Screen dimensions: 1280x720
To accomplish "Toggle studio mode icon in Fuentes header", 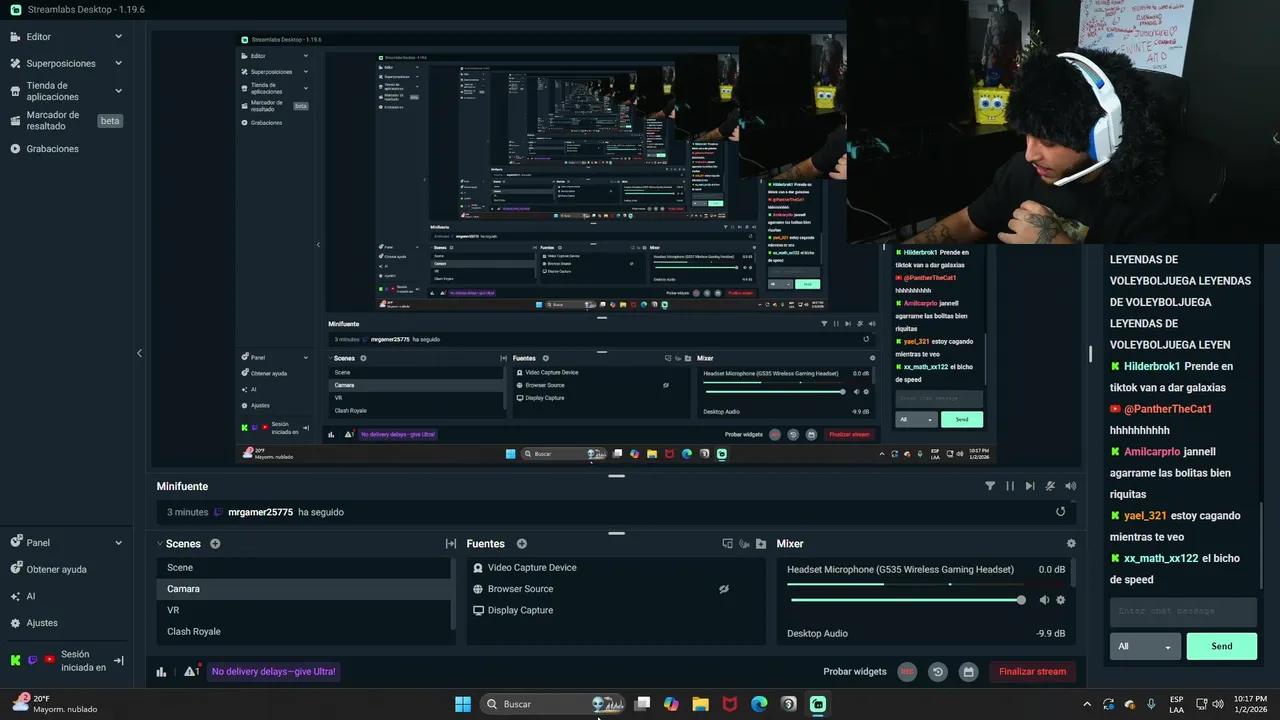I will tap(727, 544).
